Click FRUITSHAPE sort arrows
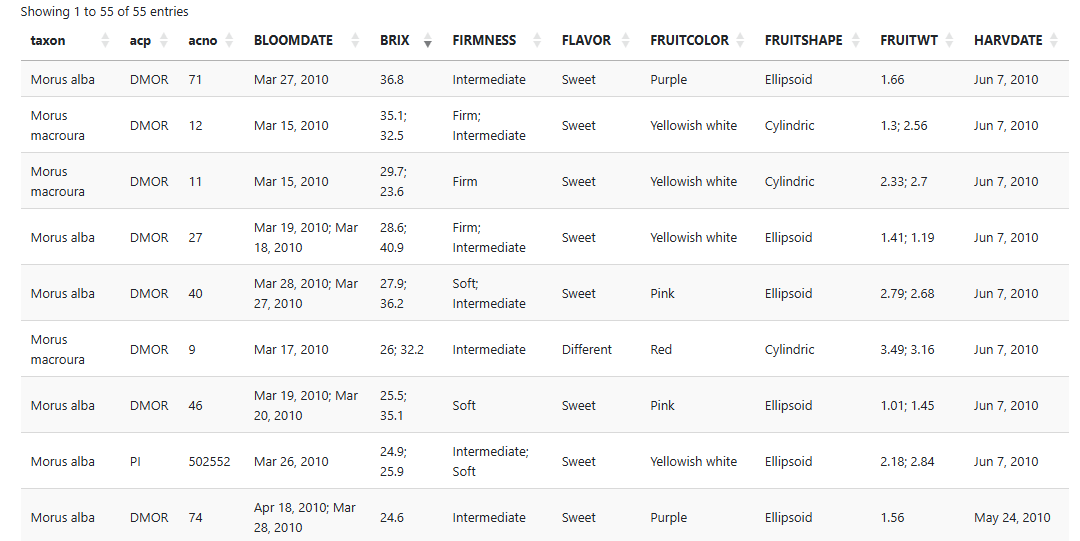Screen dimensions: 1080x541 point(855,41)
